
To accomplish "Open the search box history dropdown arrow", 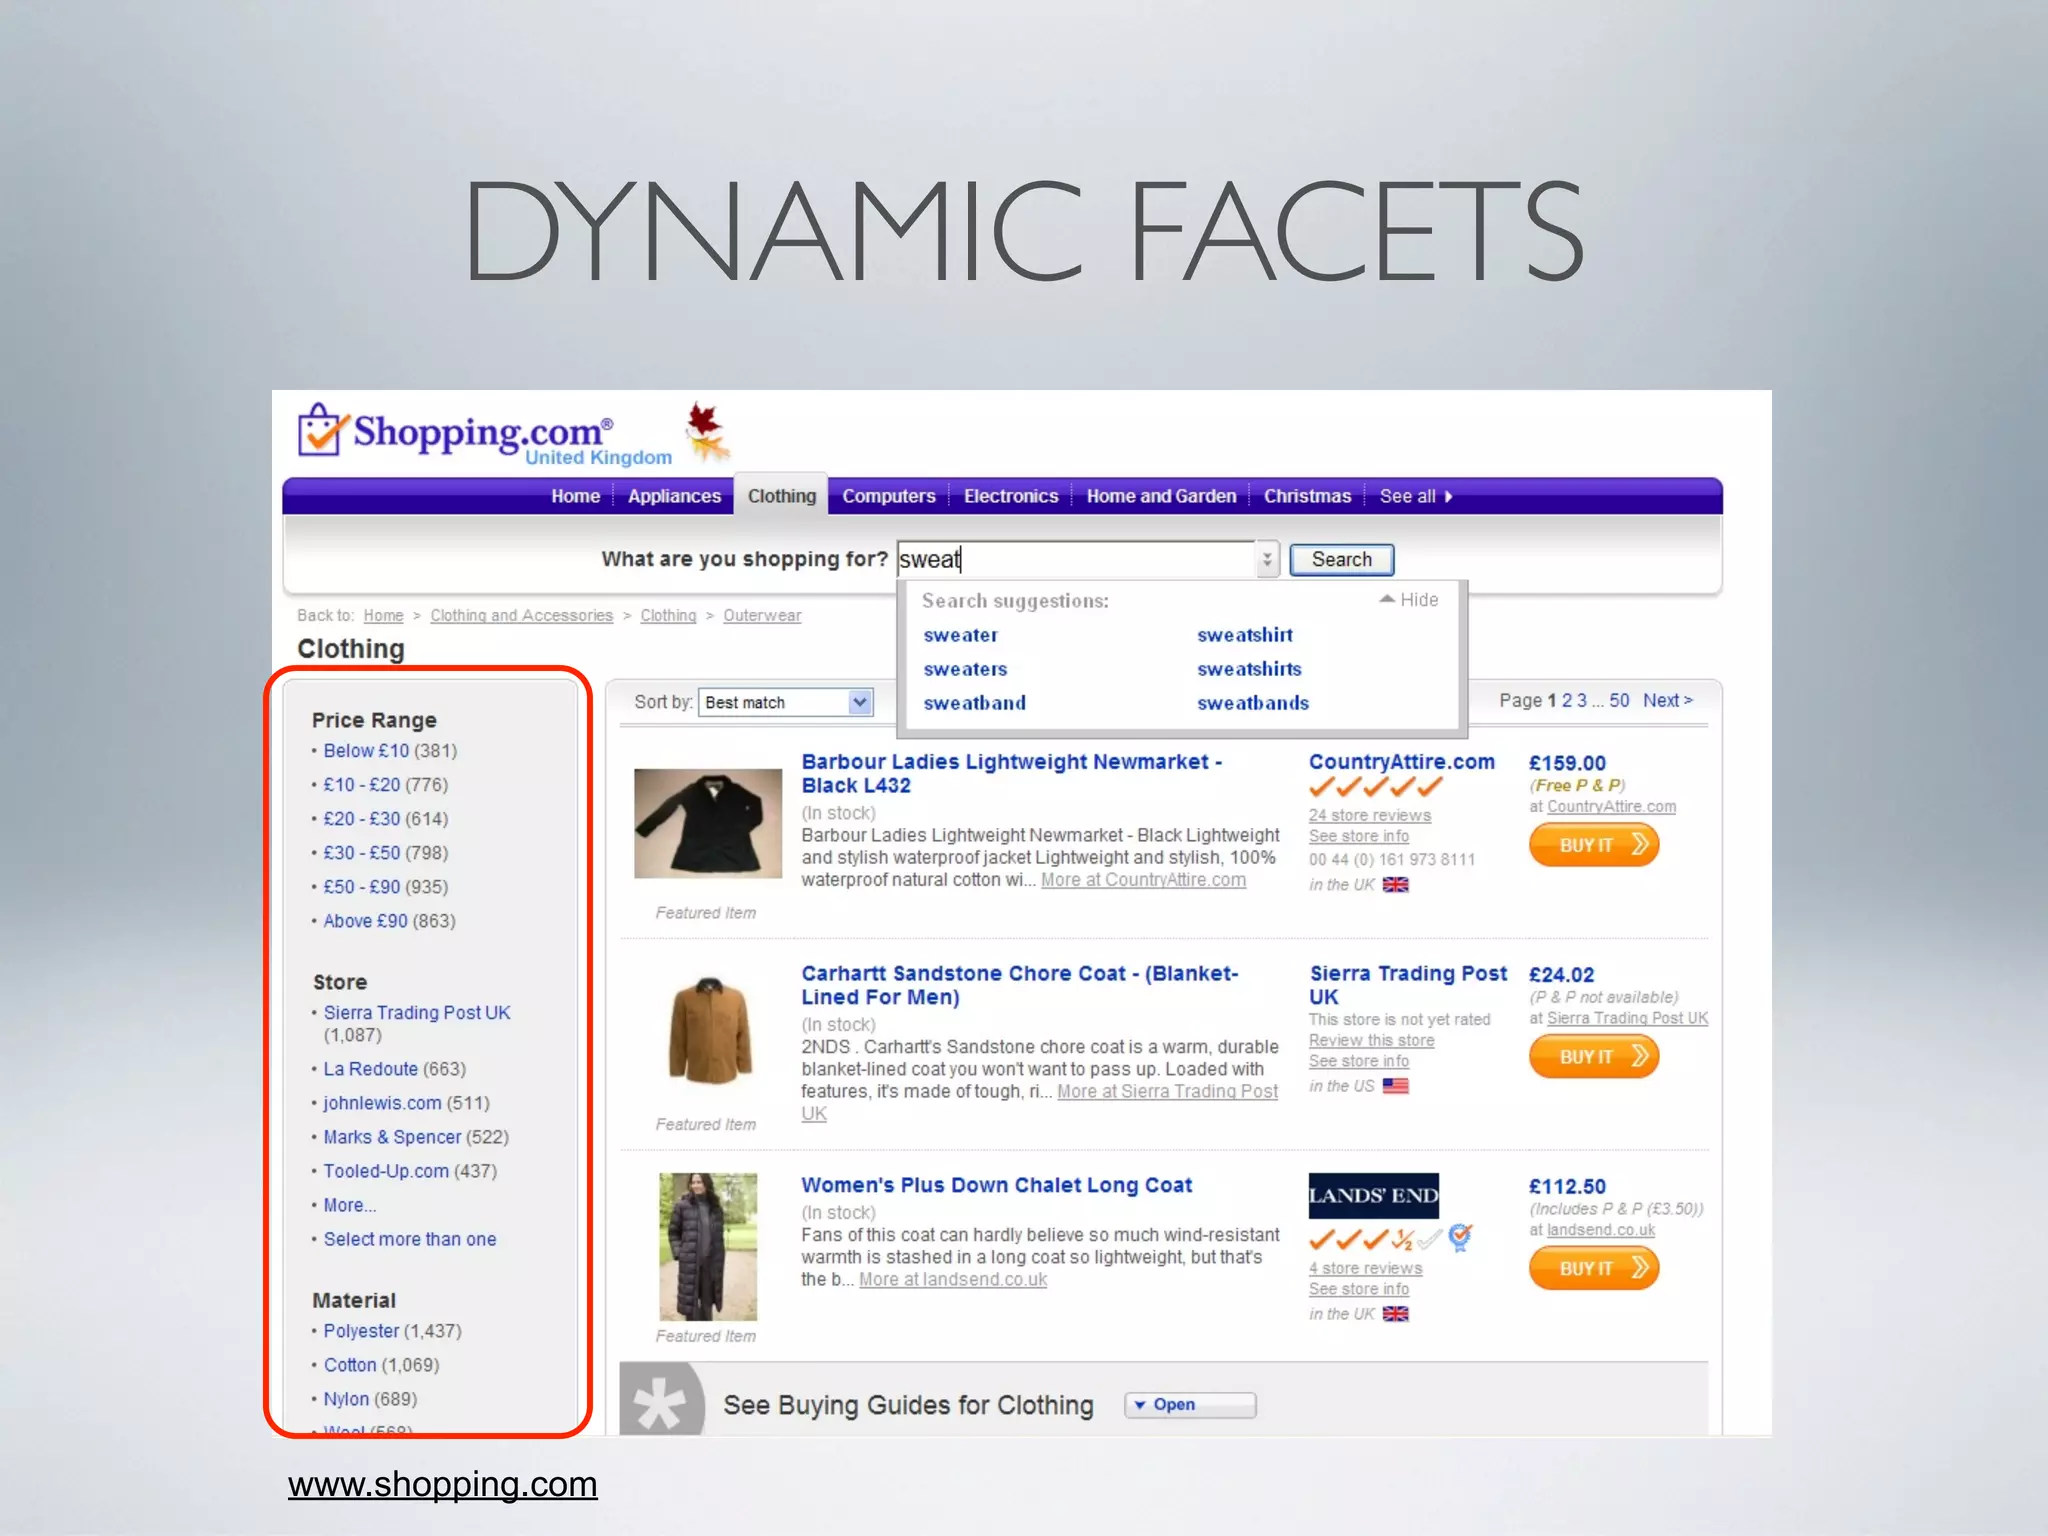I will (x=1267, y=559).
